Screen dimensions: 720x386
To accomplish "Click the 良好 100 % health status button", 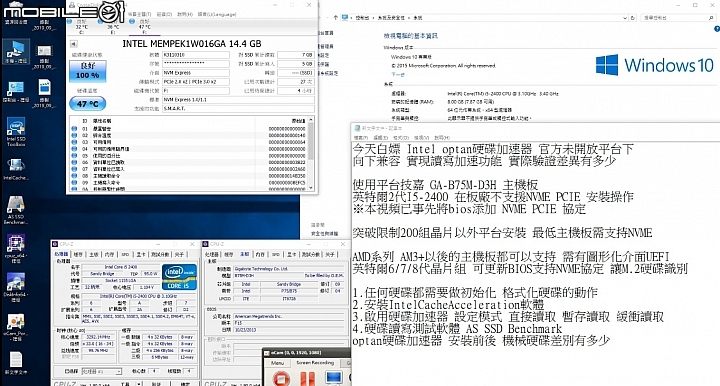I will click(x=88, y=71).
